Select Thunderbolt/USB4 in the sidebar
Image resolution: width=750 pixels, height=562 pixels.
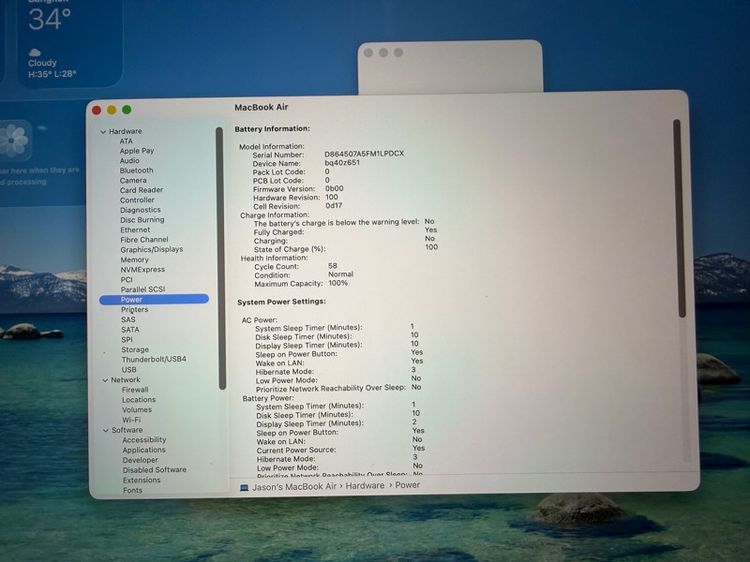pyautogui.click(x=154, y=359)
